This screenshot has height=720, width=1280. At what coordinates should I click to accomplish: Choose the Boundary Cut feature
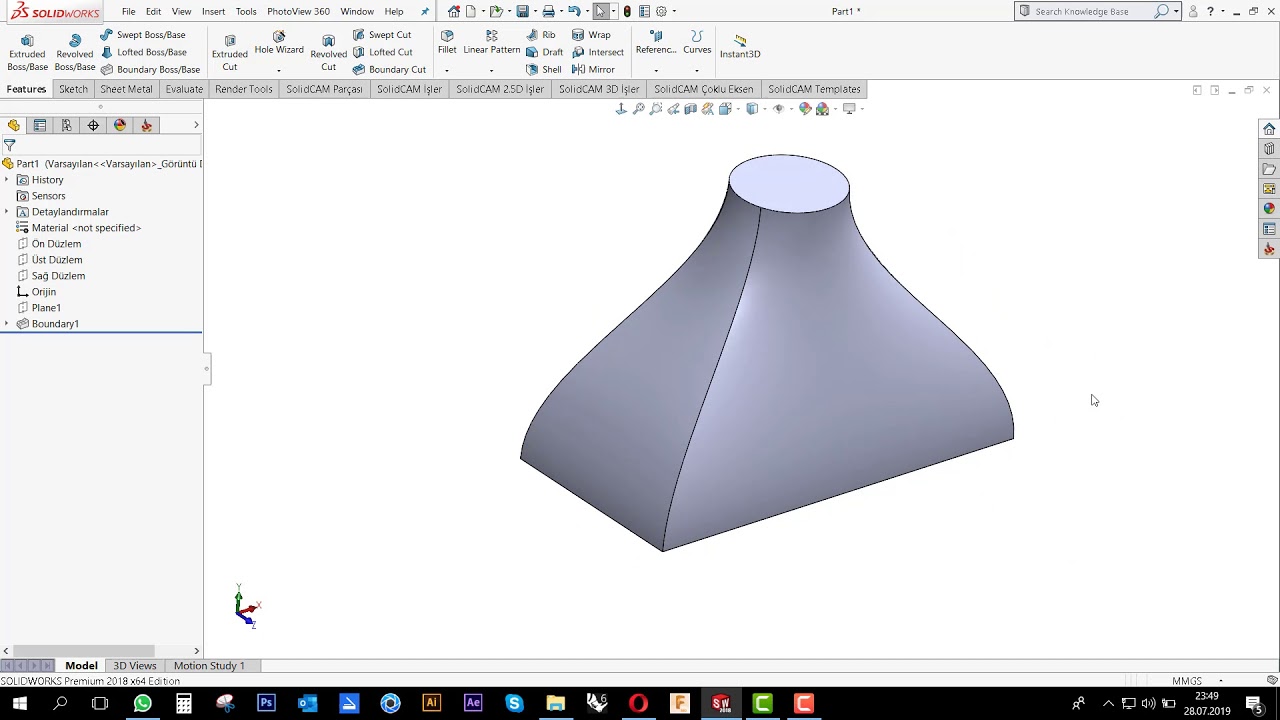click(389, 69)
